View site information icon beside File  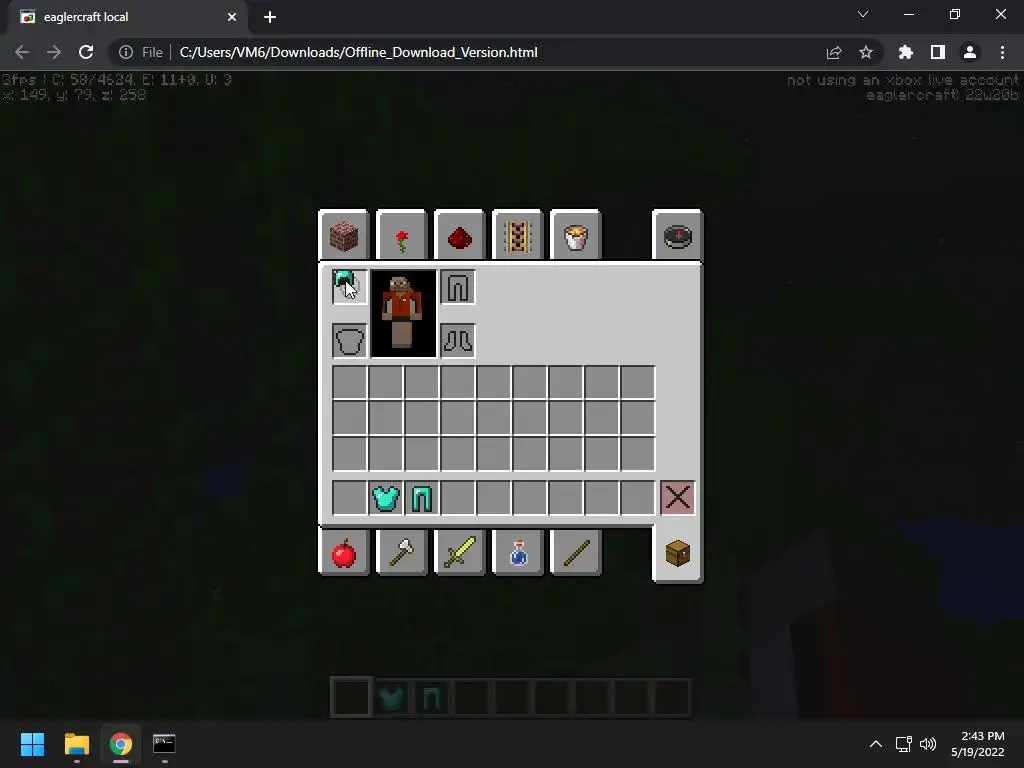pyautogui.click(x=125, y=52)
